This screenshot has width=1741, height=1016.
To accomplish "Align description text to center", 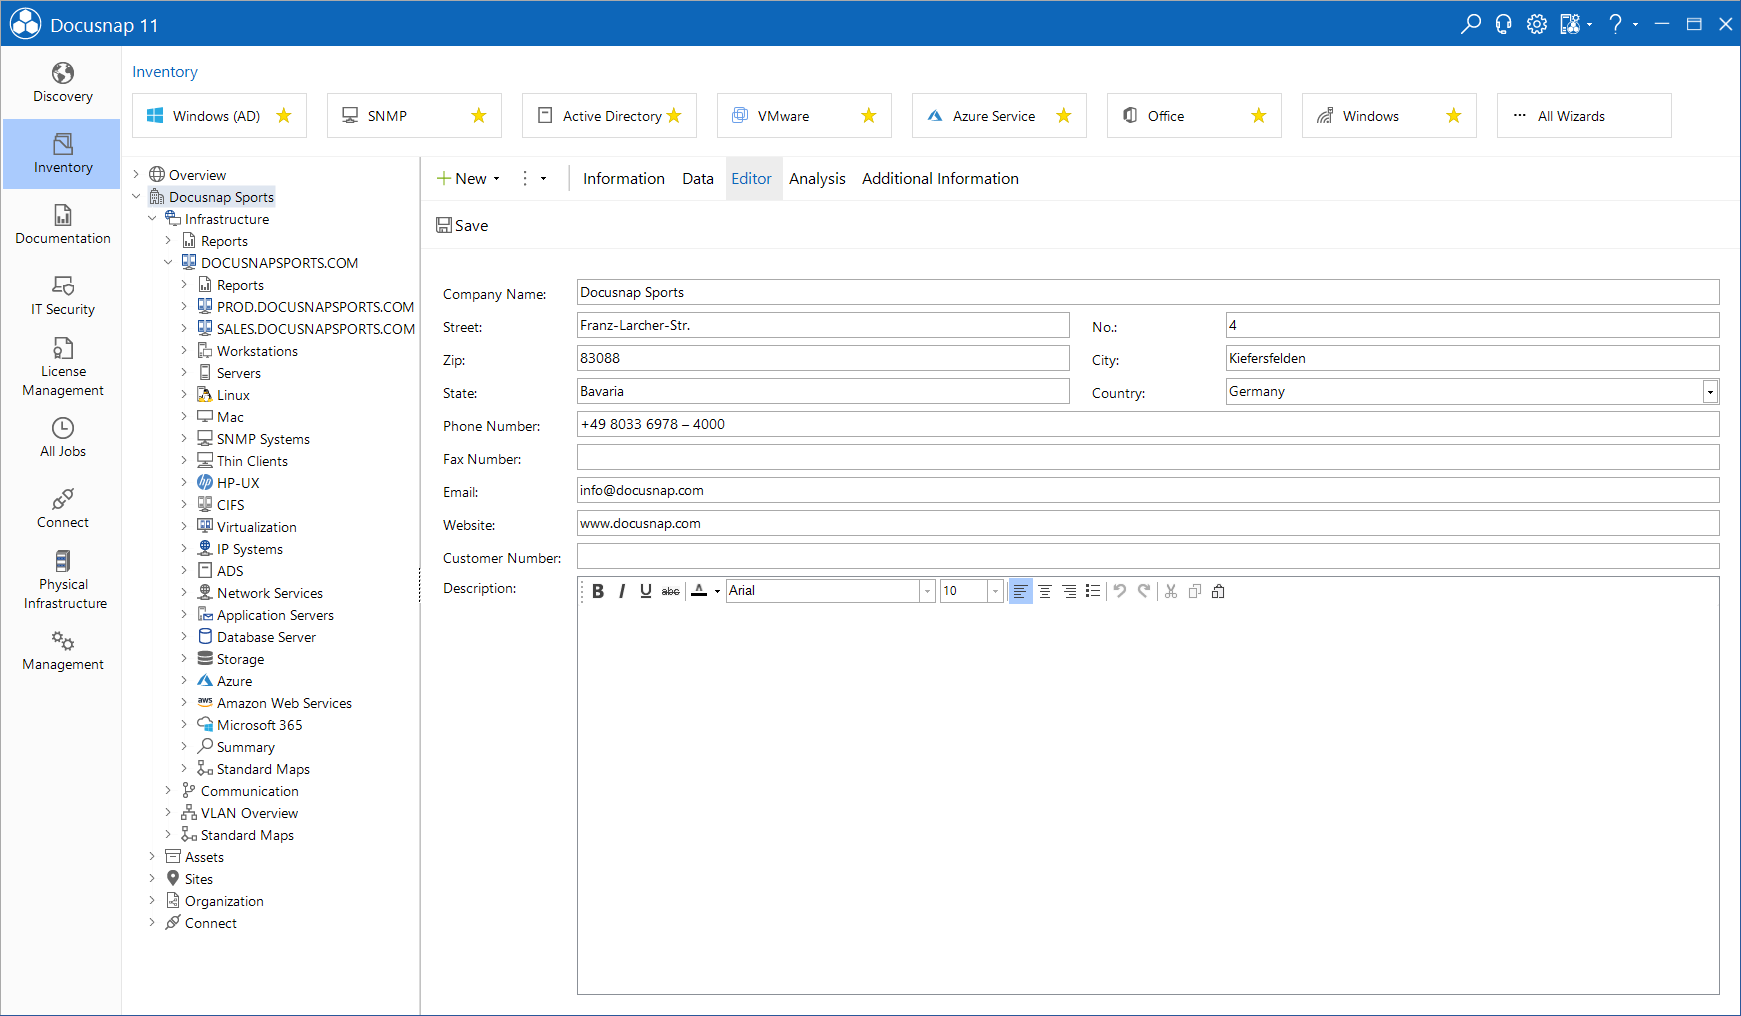I will tap(1045, 591).
